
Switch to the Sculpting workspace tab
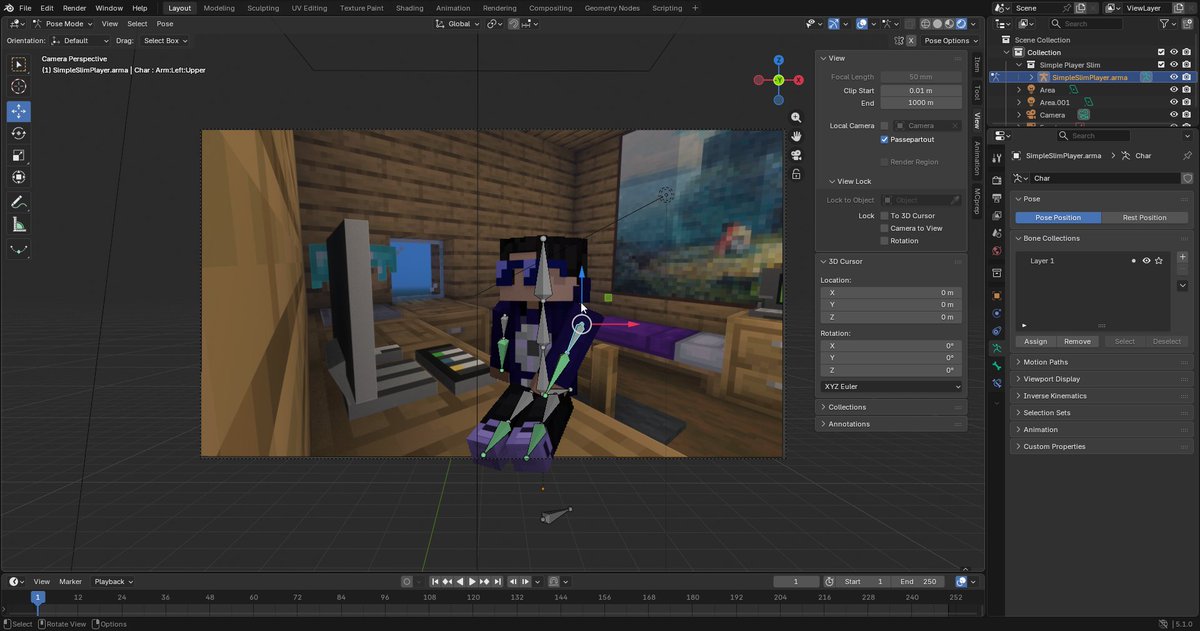[x=263, y=8]
